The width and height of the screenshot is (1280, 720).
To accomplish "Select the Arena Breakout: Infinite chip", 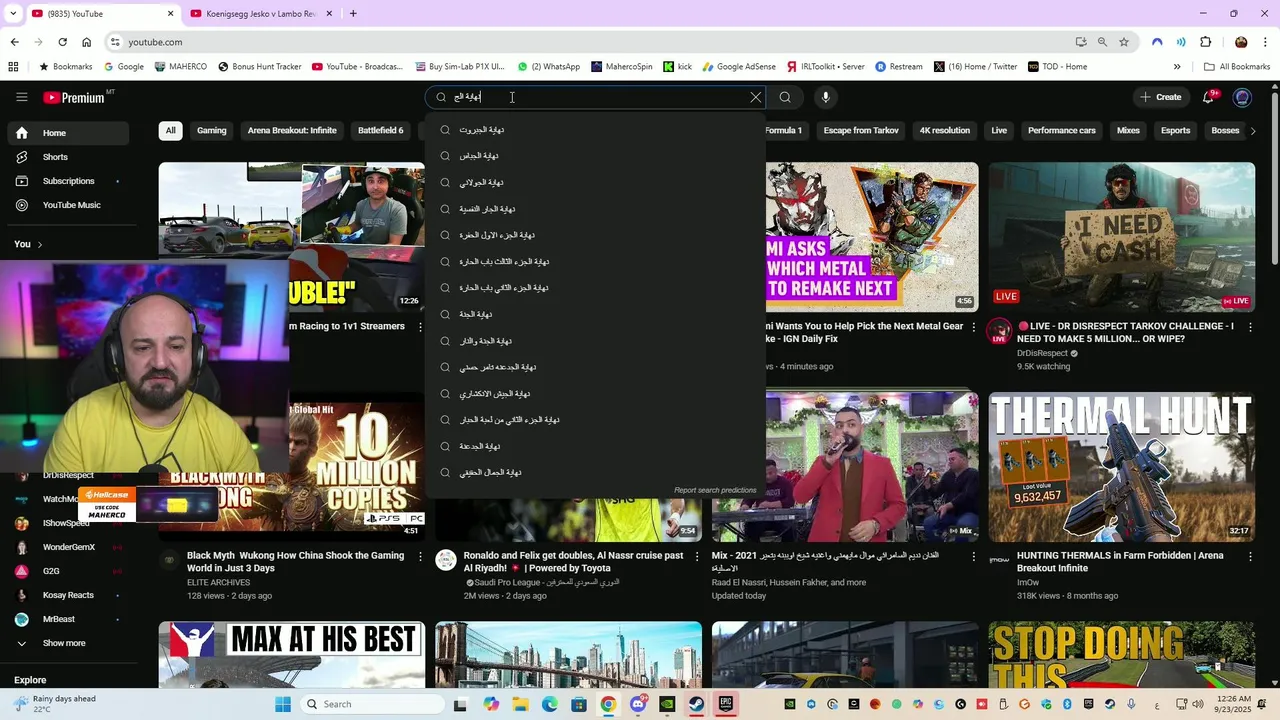I will click(292, 130).
